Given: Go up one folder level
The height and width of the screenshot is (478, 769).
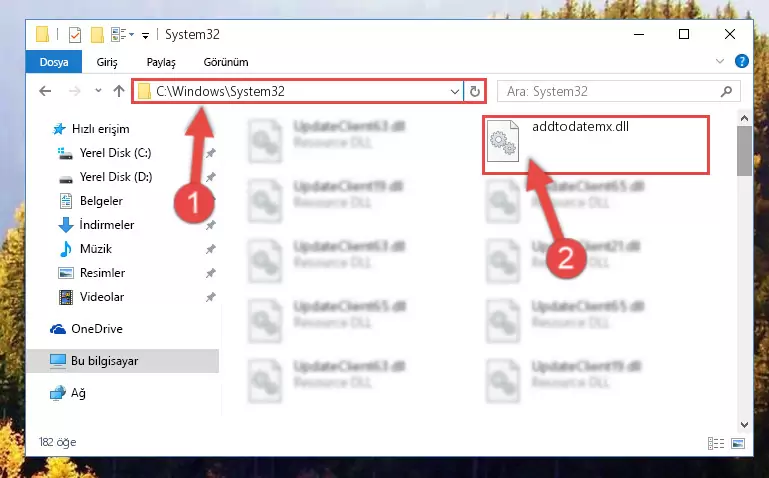Looking at the screenshot, I should point(119,91).
